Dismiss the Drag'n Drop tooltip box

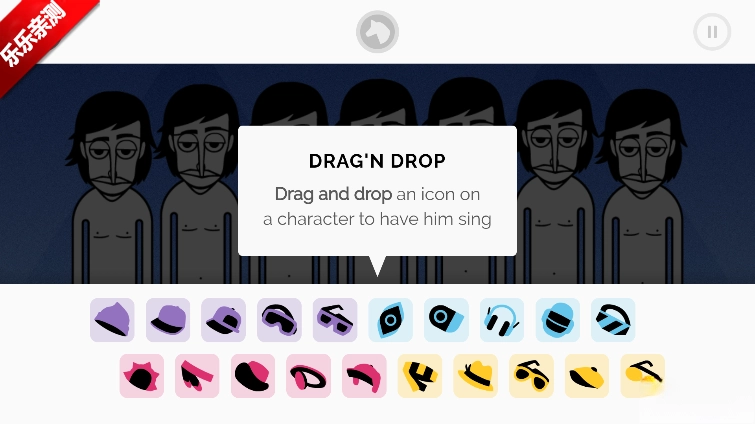tap(378, 191)
